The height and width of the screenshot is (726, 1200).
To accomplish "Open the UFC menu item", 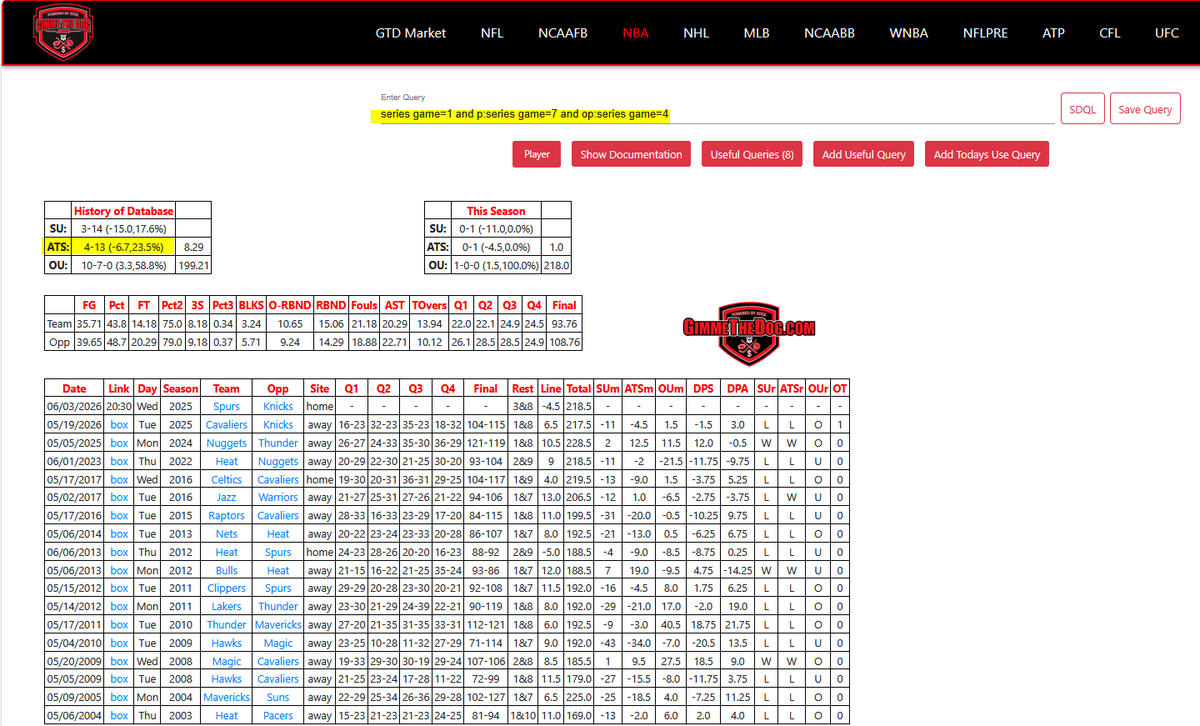I will [x=1167, y=32].
